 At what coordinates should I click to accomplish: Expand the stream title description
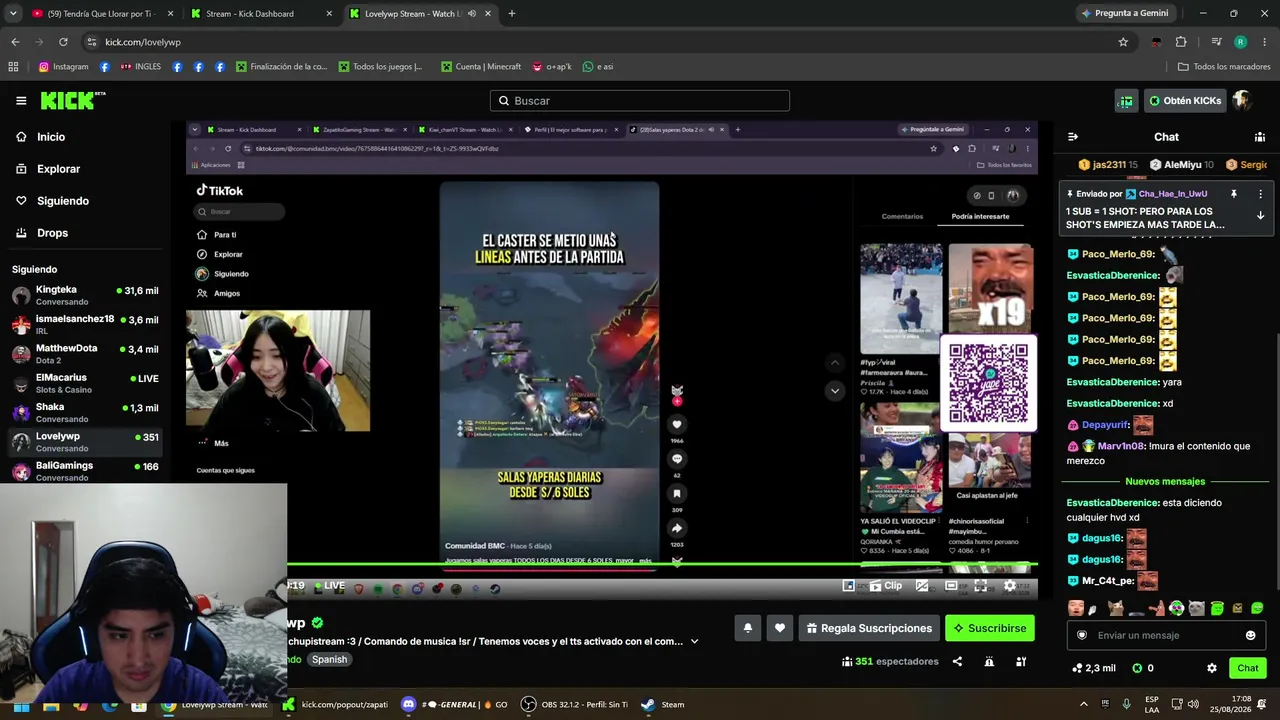(x=694, y=642)
